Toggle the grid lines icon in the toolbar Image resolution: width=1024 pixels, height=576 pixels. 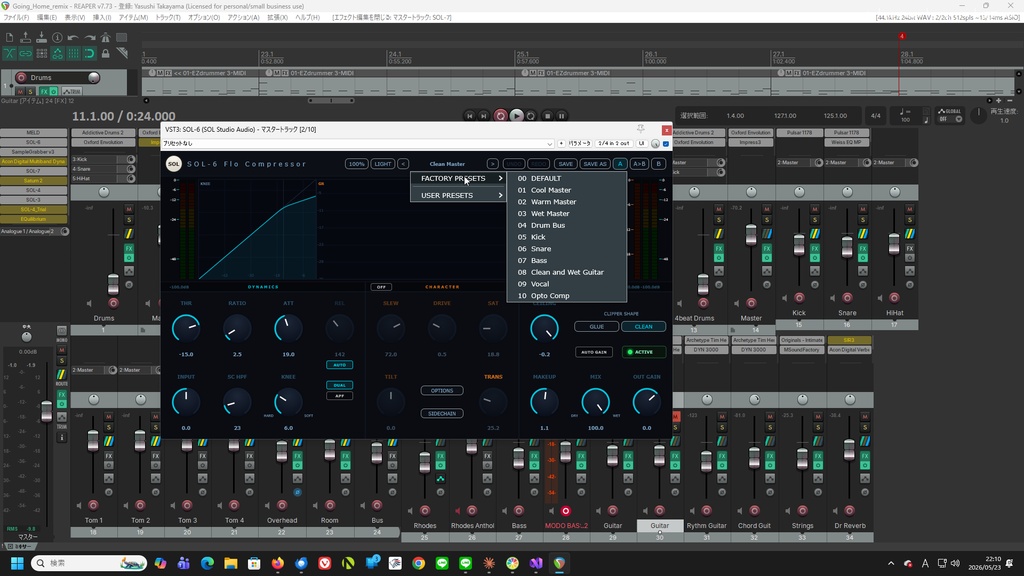point(73,54)
